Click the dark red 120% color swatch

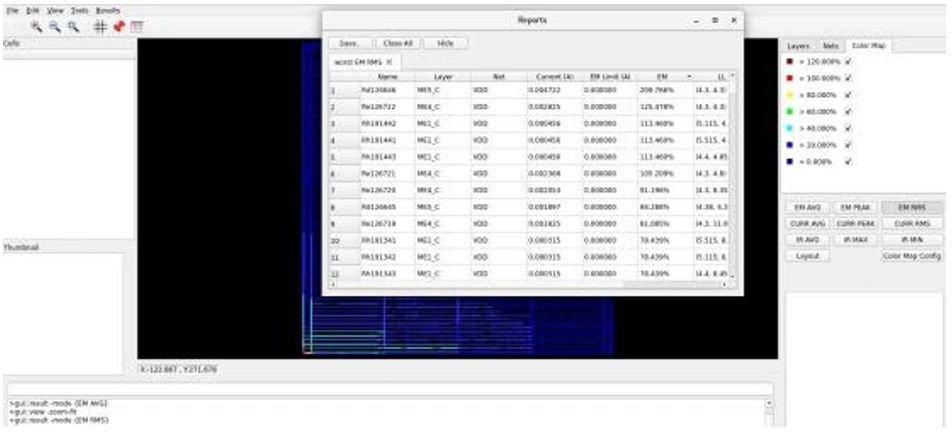[790, 62]
